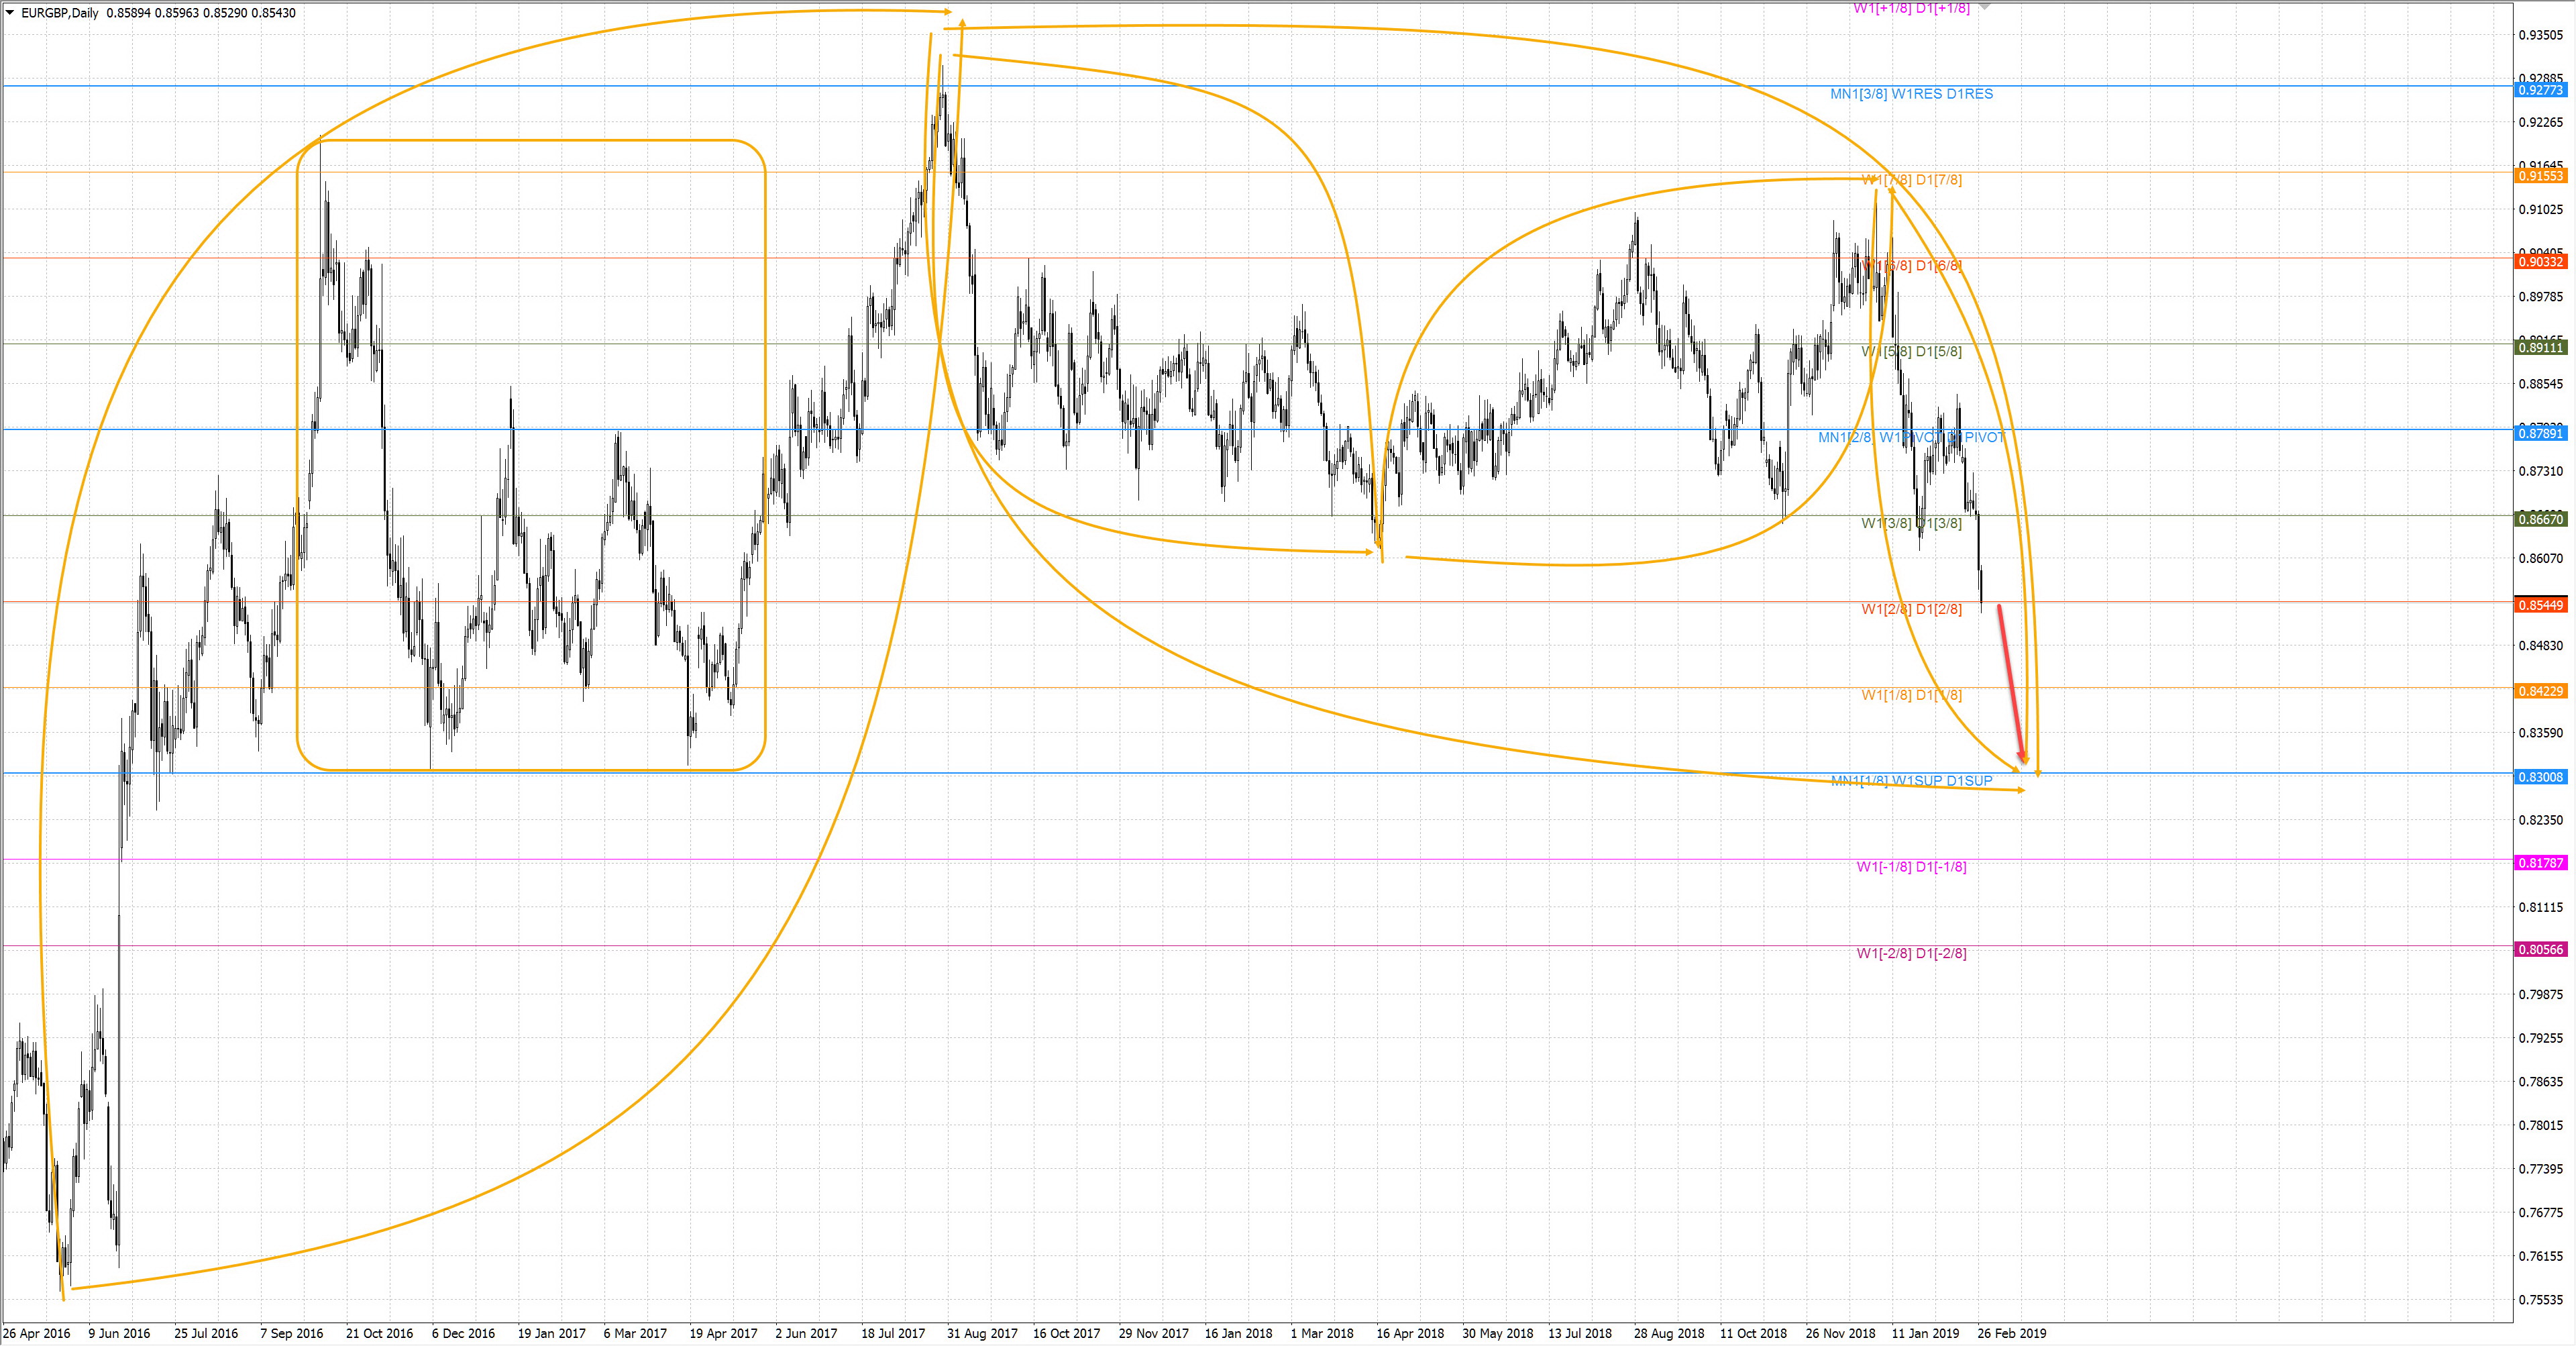The width and height of the screenshot is (2576, 1346).
Task: Select the W1[-1/8] D1[-1/8] level label
Action: point(1911,867)
